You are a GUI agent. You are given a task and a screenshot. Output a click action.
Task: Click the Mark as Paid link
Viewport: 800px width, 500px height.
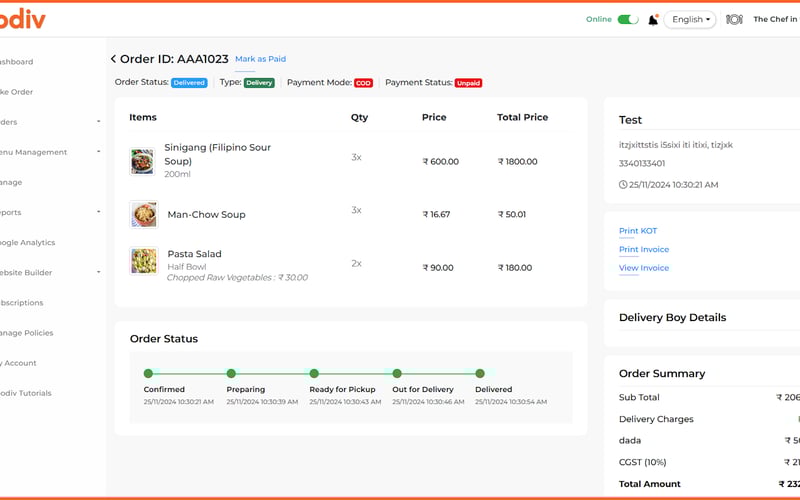[x=260, y=59]
